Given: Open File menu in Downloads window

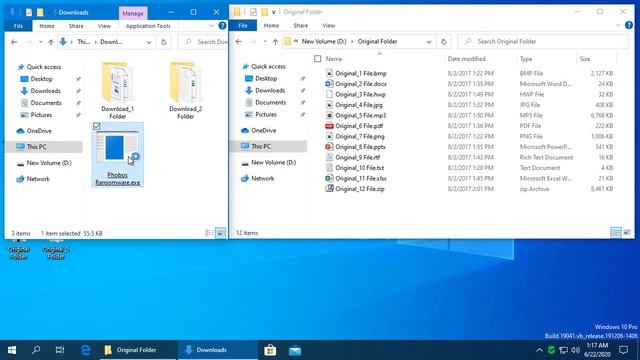Looking at the screenshot, I should point(18,26).
